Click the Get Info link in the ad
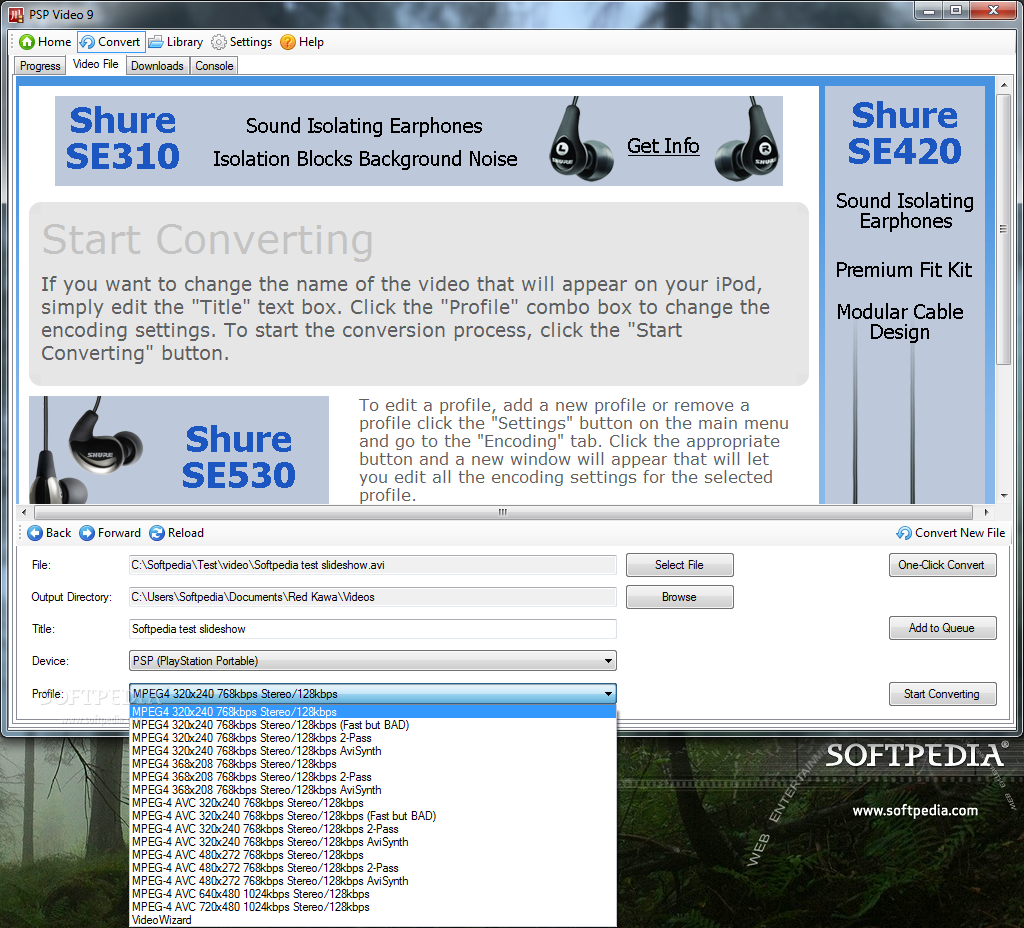1024x928 pixels. coord(663,146)
